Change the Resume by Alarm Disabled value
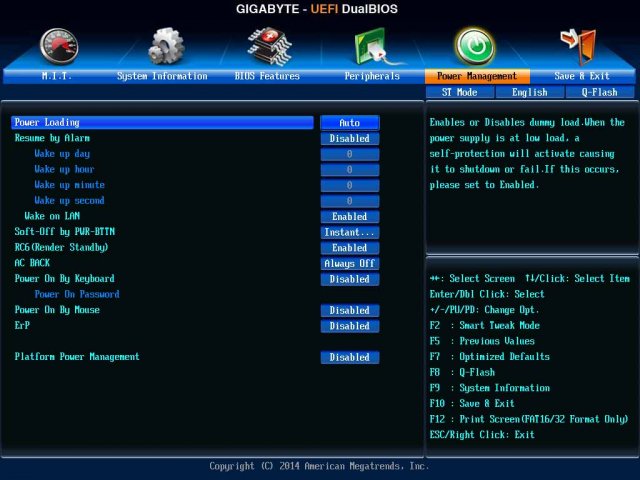Image resolution: width=640 pixels, height=480 pixels. click(x=350, y=138)
